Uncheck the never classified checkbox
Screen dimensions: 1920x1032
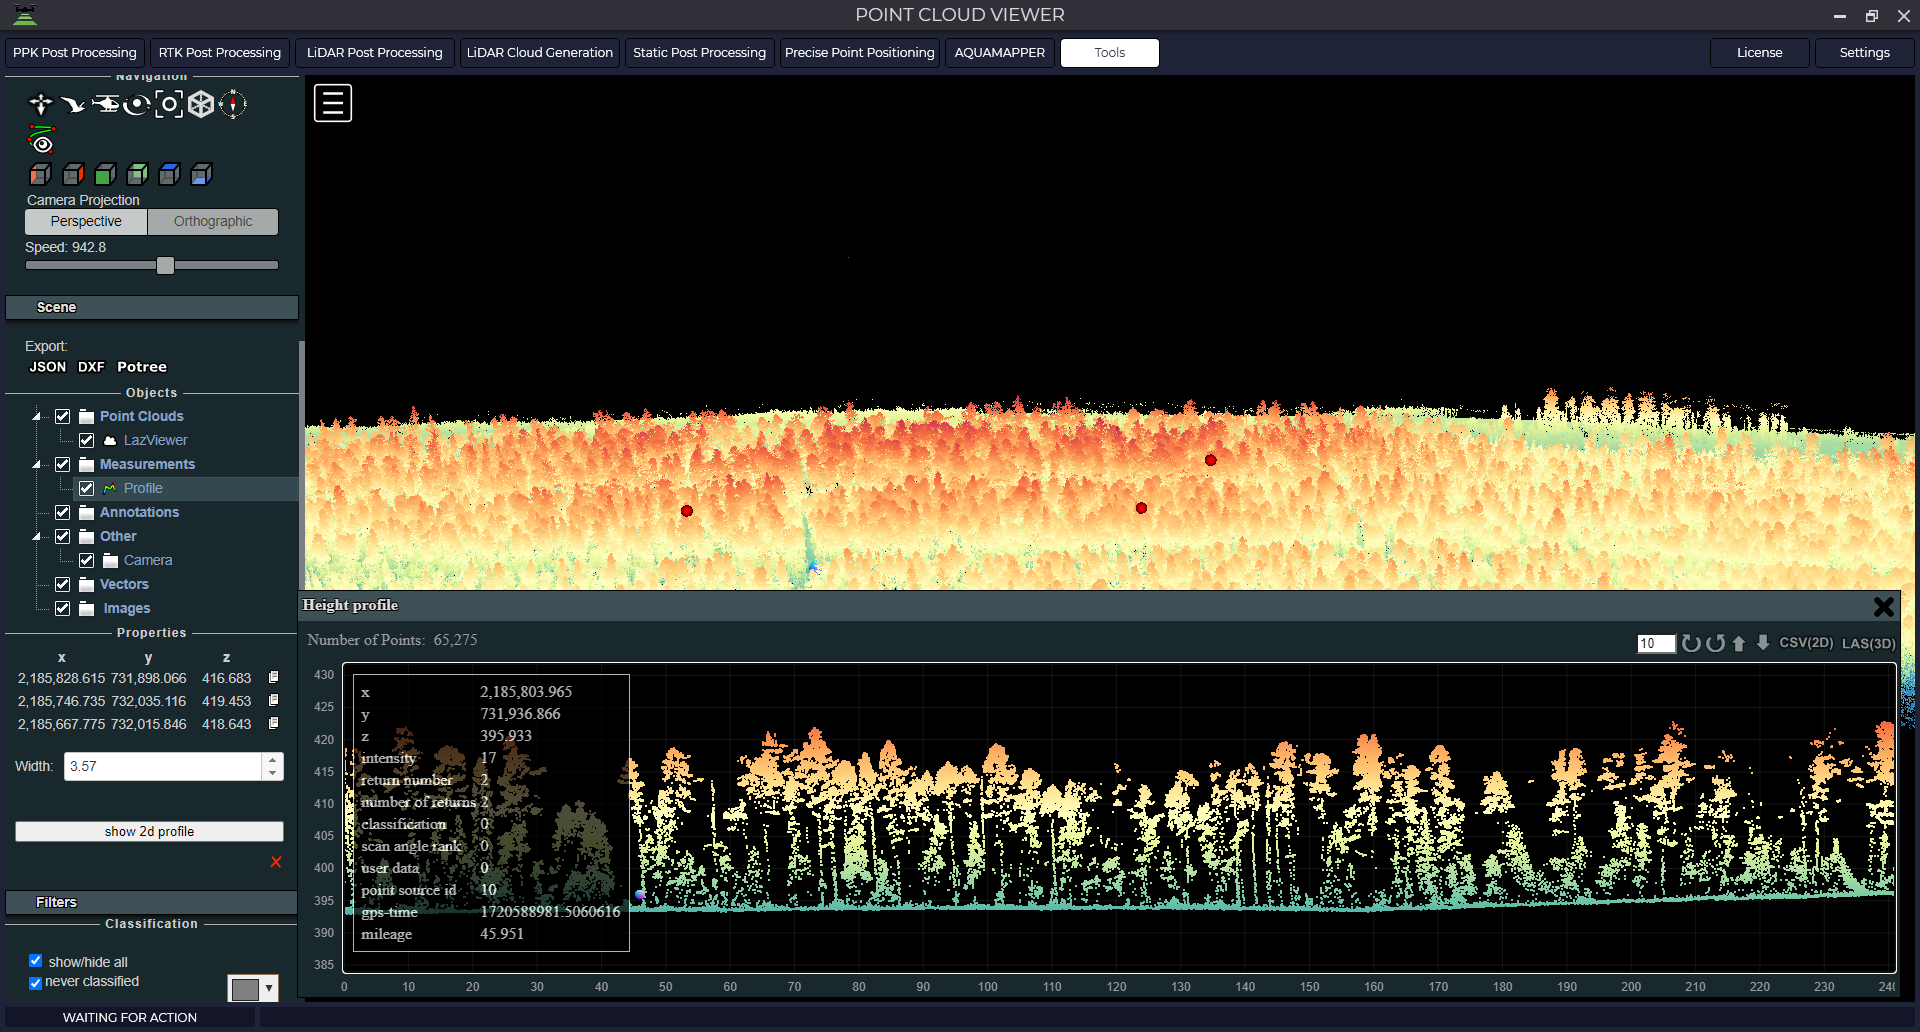coord(36,982)
